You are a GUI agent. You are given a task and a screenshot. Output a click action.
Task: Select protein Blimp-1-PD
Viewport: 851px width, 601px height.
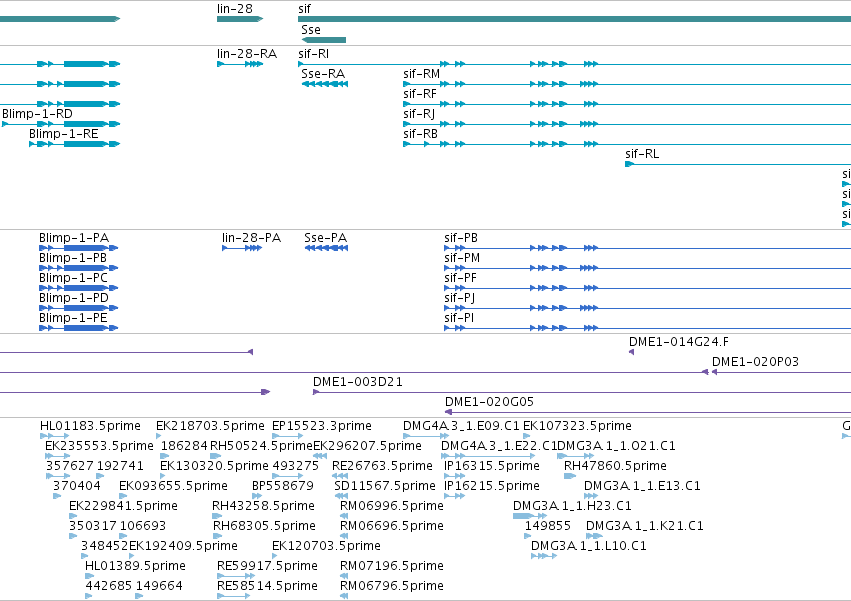pyautogui.click(x=74, y=298)
